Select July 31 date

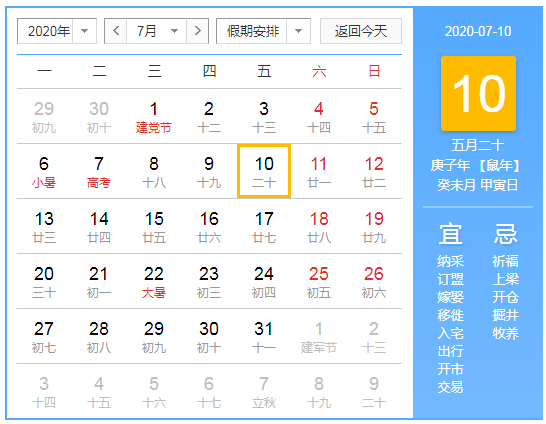coord(264,337)
